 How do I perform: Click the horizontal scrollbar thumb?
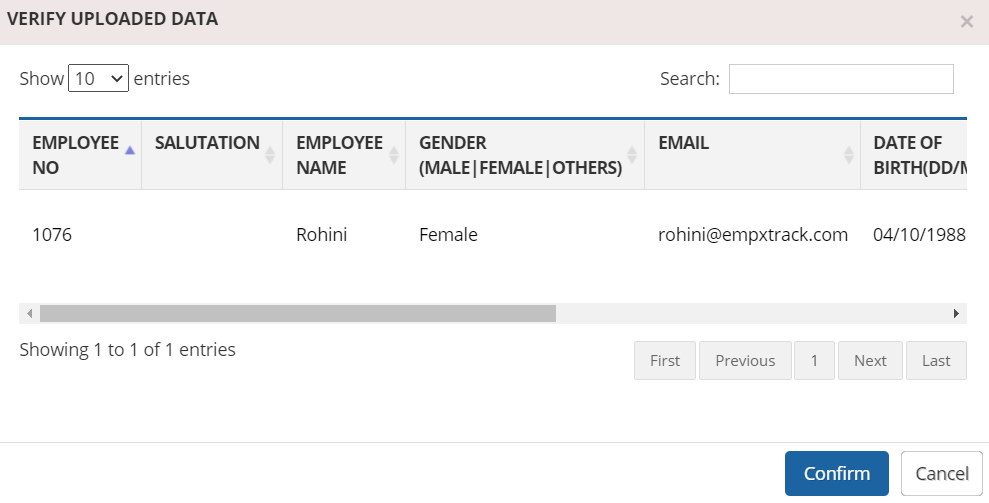pos(298,314)
